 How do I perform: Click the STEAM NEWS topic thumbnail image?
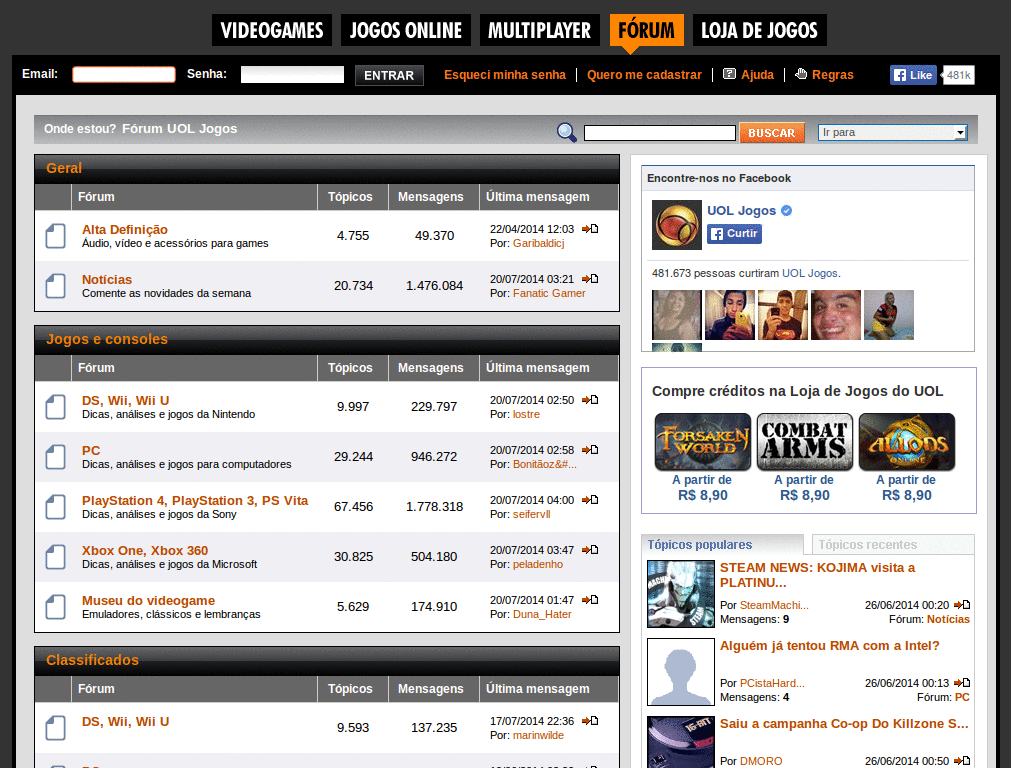[680, 594]
